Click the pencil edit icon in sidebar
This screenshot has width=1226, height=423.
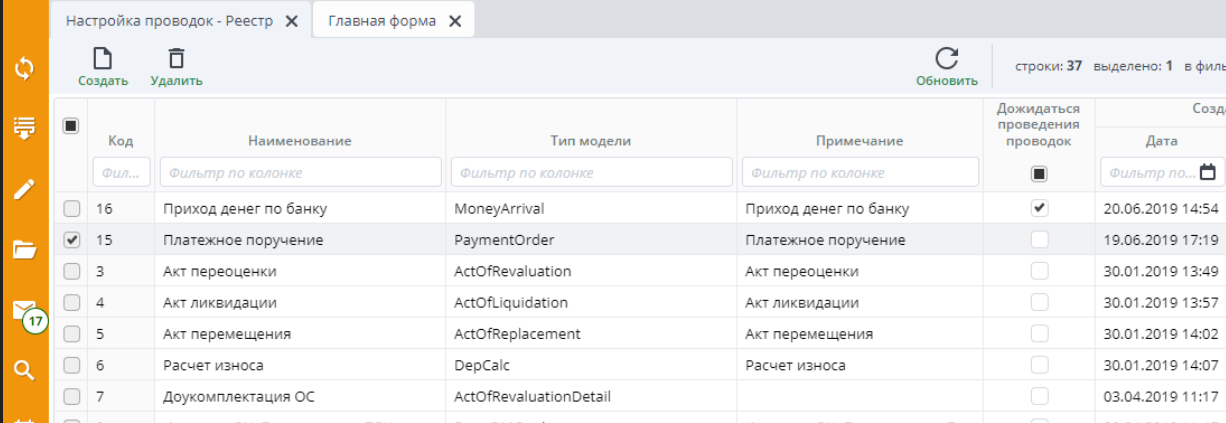tap(24, 189)
